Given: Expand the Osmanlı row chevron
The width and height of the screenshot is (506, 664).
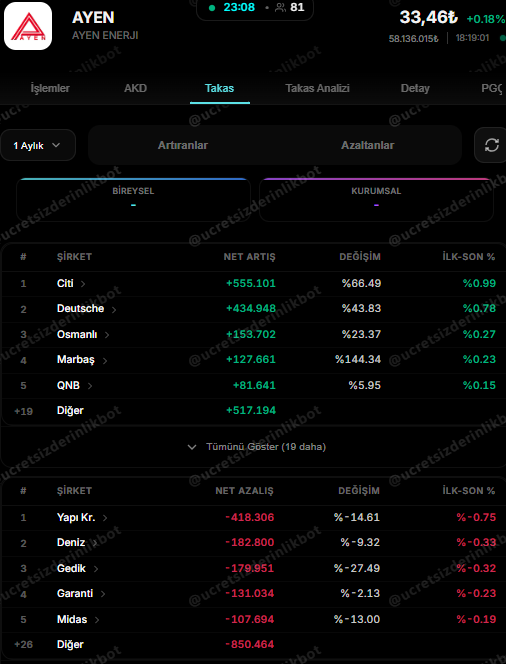Looking at the screenshot, I should [x=107, y=335].
